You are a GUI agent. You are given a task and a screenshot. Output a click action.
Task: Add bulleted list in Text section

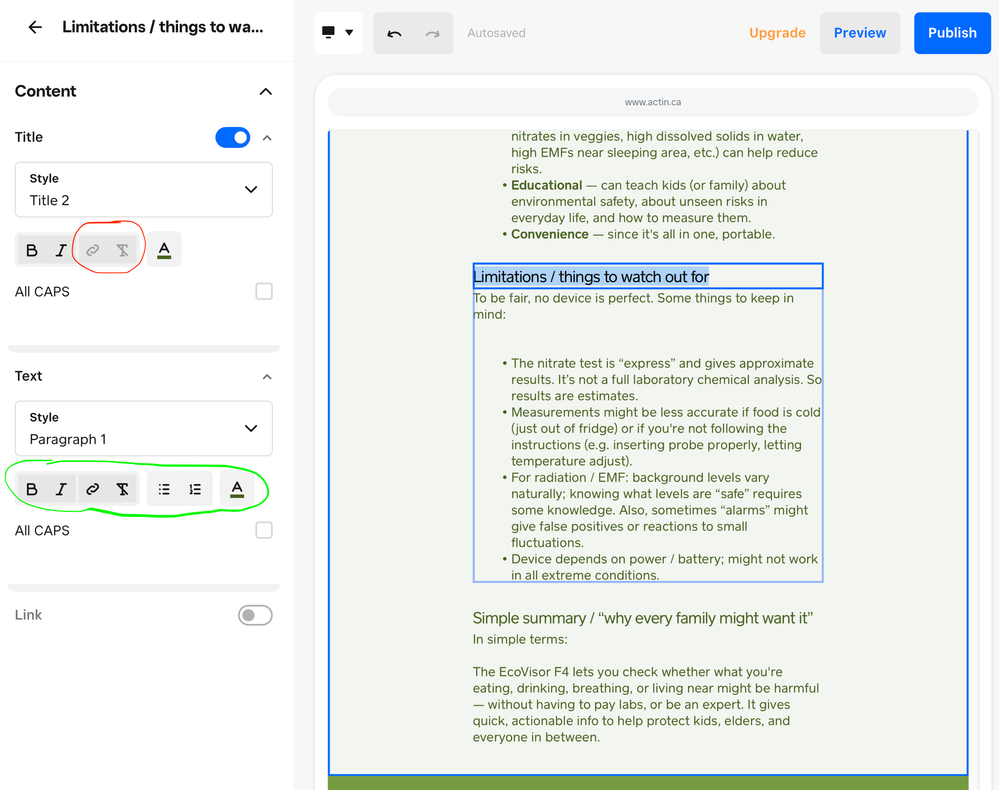pyautogui.click(x=164, y=489)
